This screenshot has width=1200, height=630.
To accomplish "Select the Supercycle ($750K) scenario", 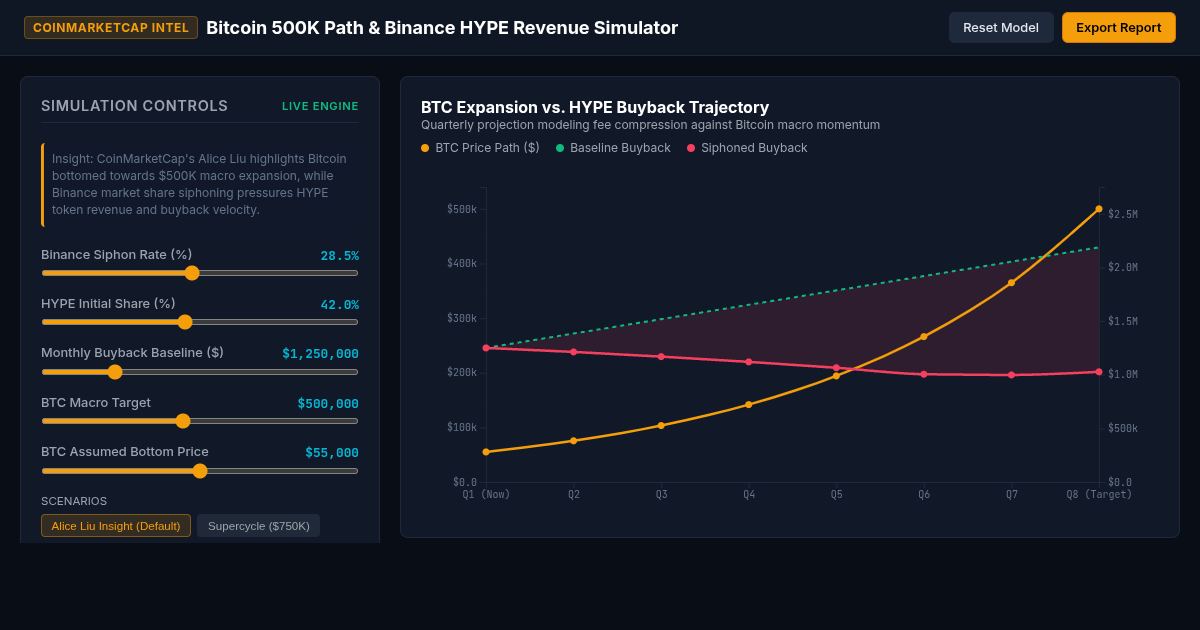I will (259, 526).
